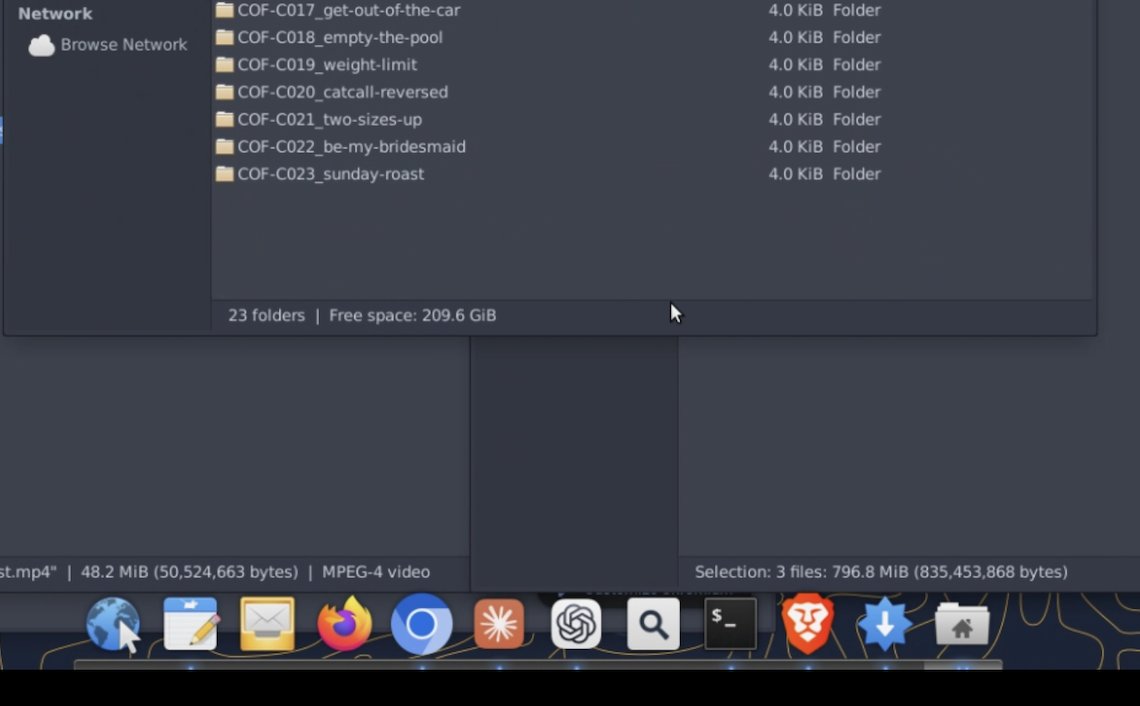Image resolution: width=1140 pixels, height=706 pixels.
Task: Launch Firefox from the dock
Action: click(345, 624)
